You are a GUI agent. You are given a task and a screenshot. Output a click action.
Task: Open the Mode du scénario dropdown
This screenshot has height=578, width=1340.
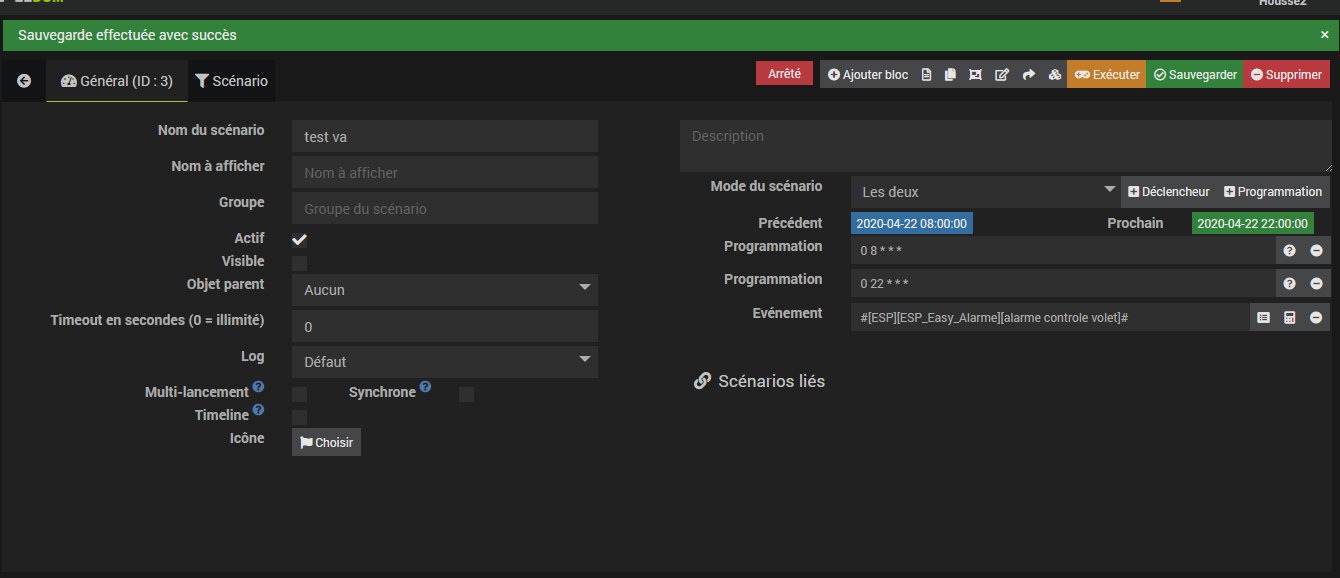point(985,192)
